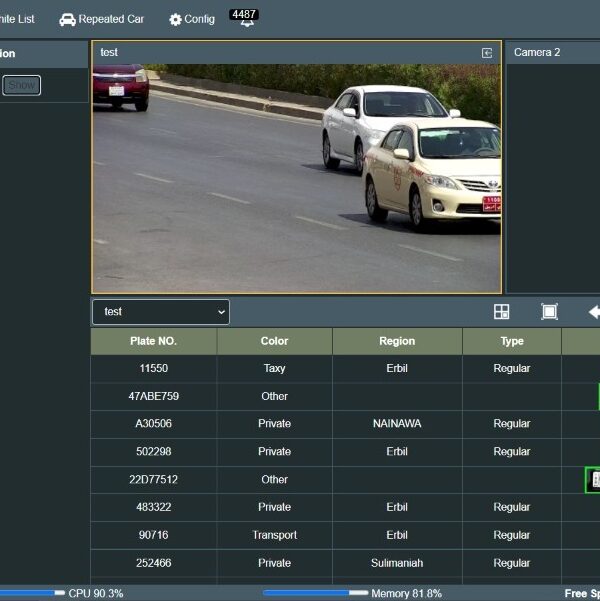Click the left arrow navigation icon

coord(594,312)
